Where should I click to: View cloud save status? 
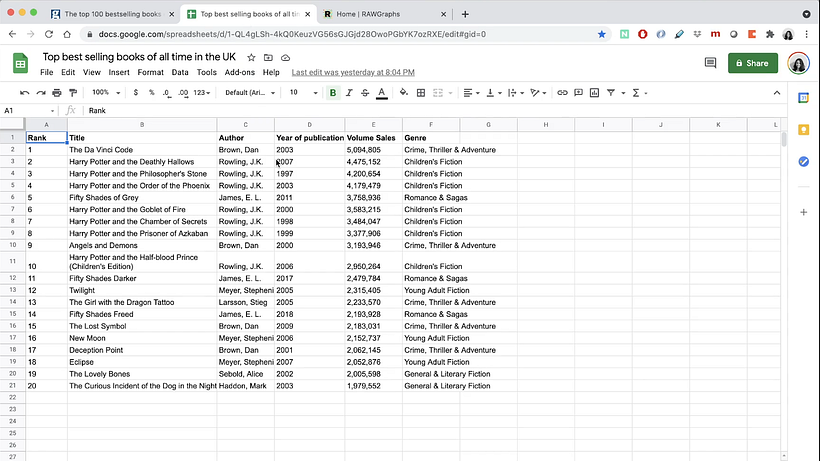coord(286,57)
